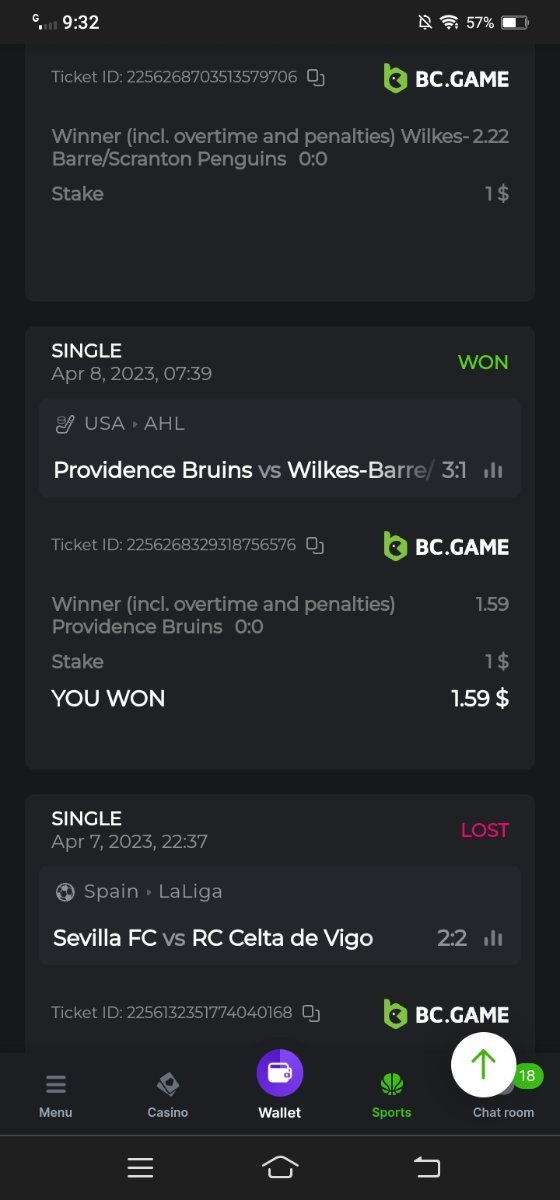This screenshot has height=1200, width=560.
Task: Switch to the Sports tab
Action: 392,1095
